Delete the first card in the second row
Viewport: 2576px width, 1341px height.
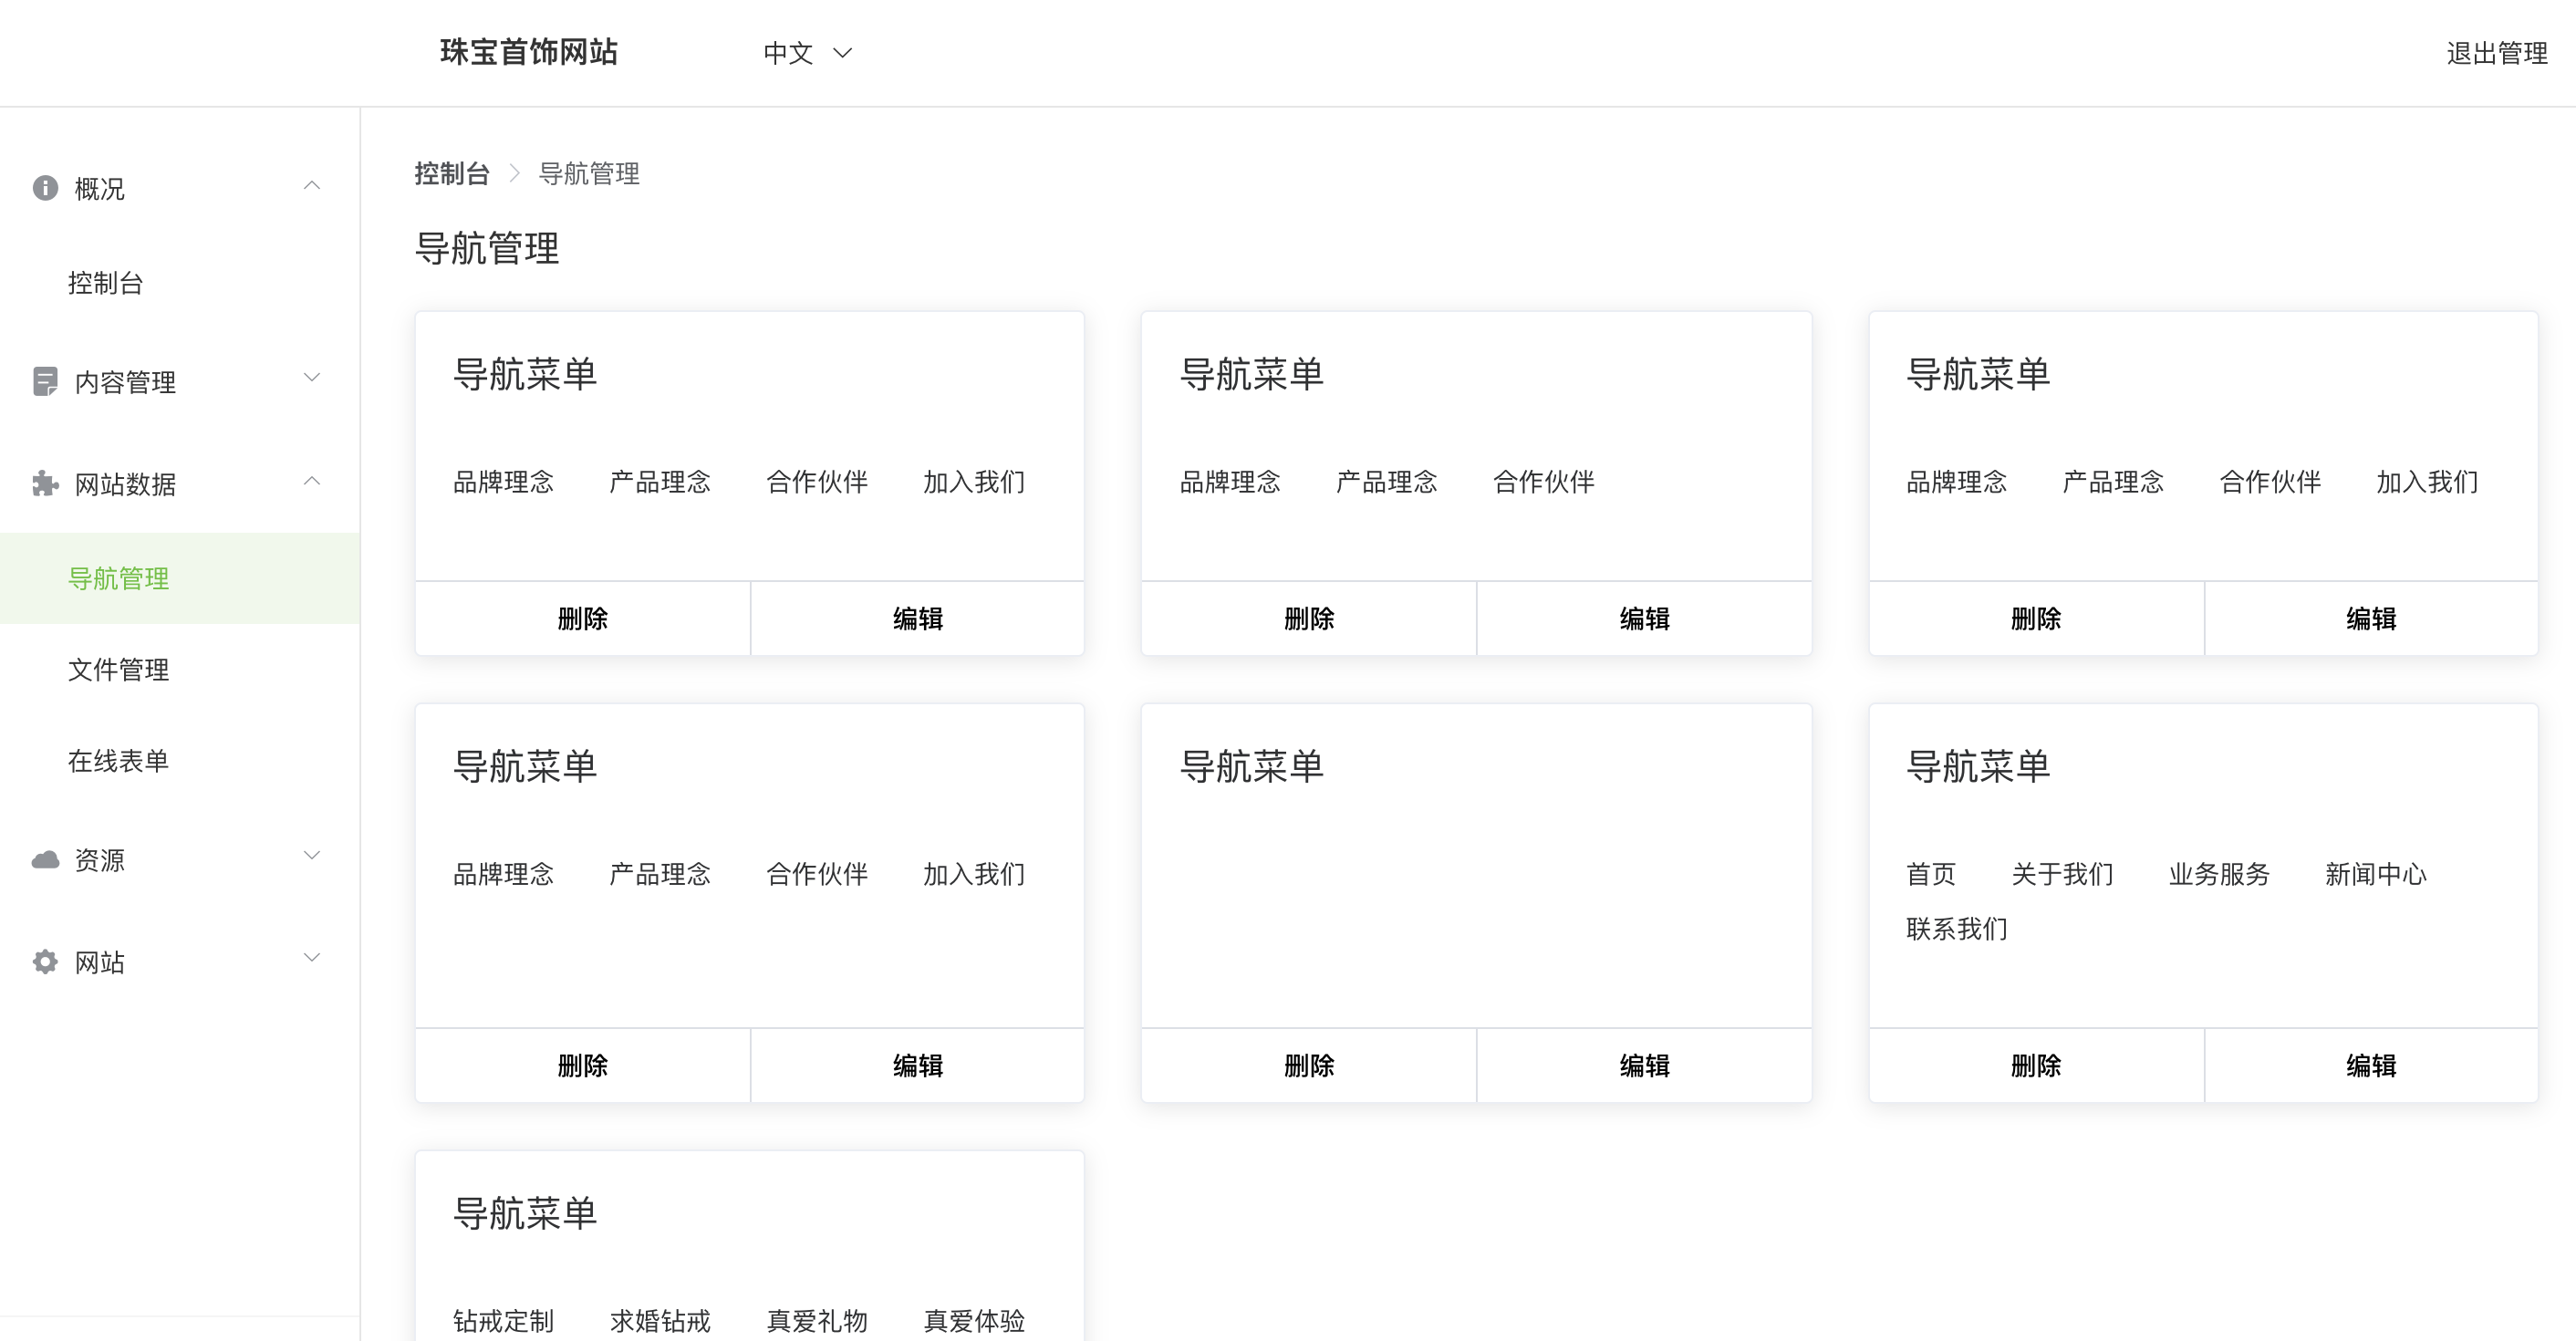pos(583,1066)
